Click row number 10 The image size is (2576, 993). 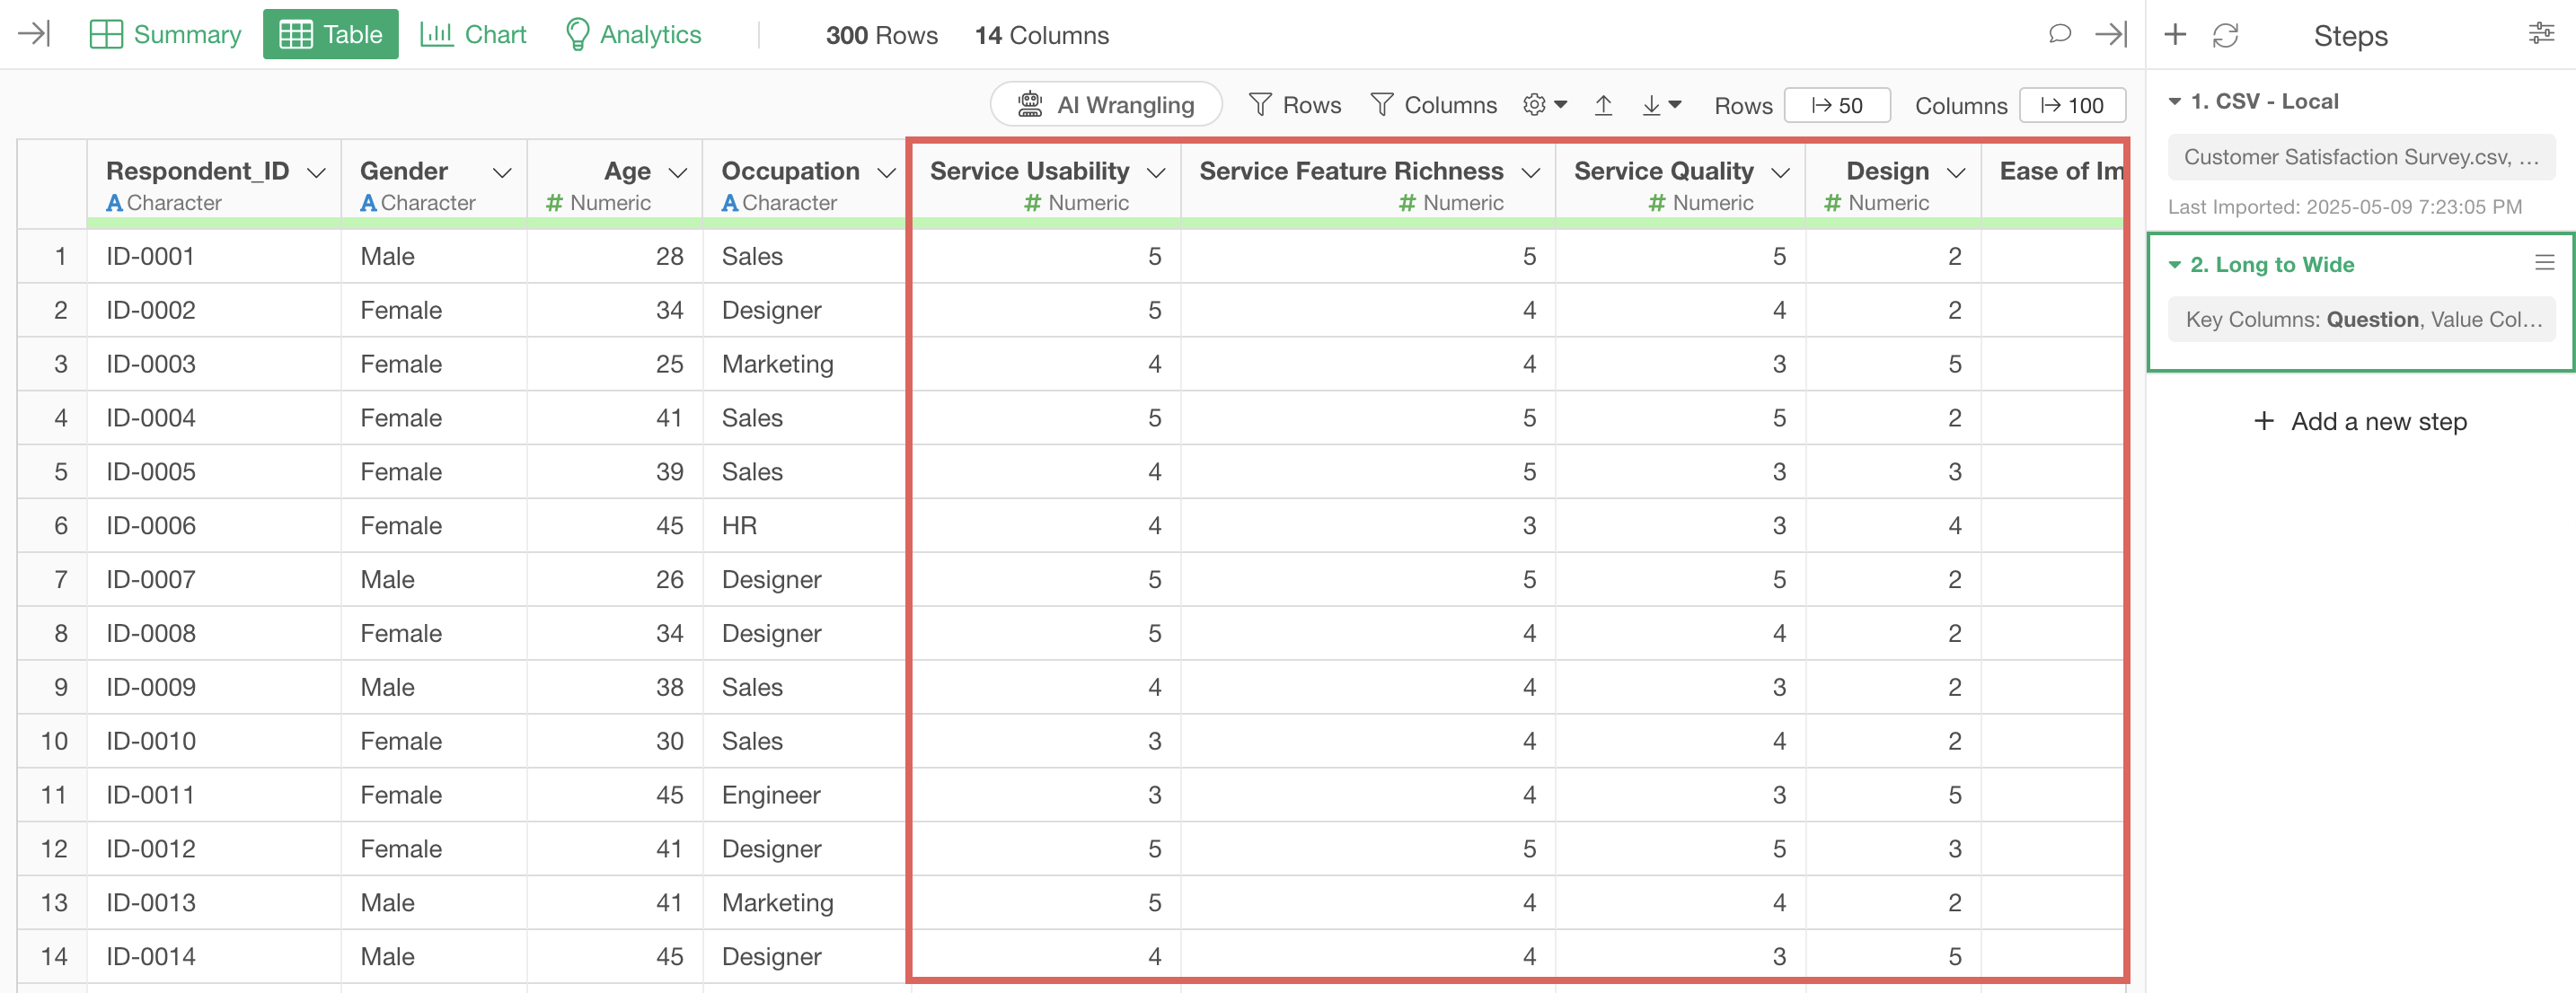click(x=53, y=741)
